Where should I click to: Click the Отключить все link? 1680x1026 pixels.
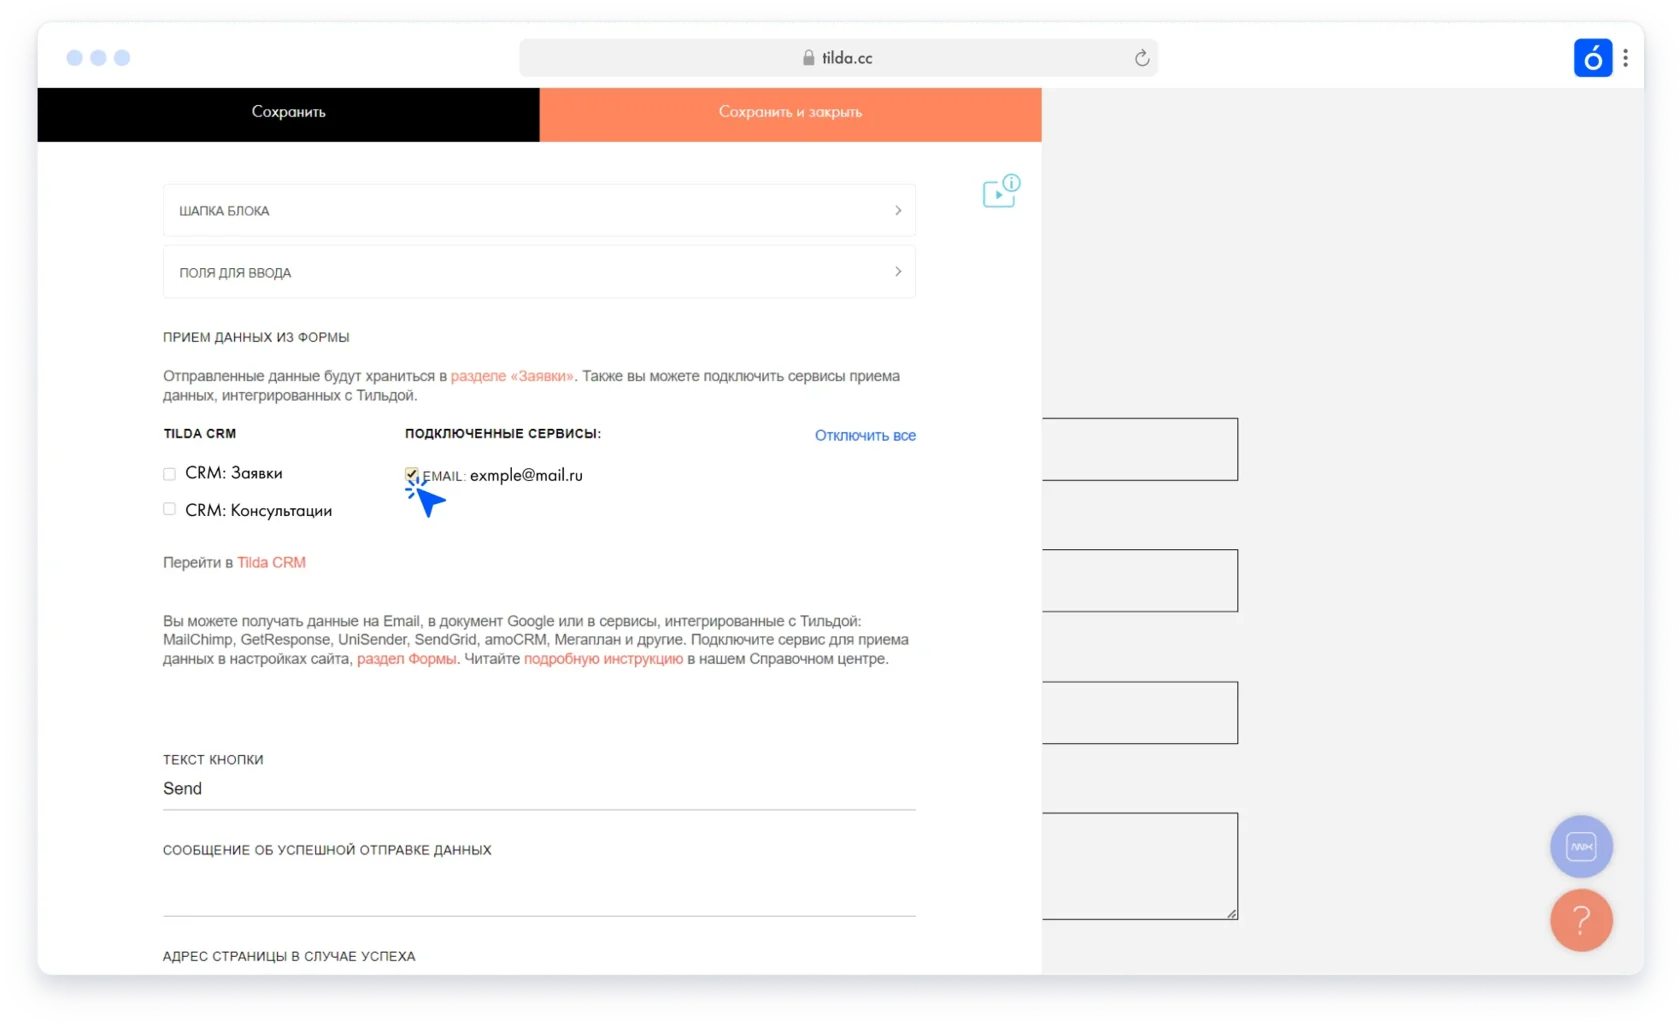865,435
